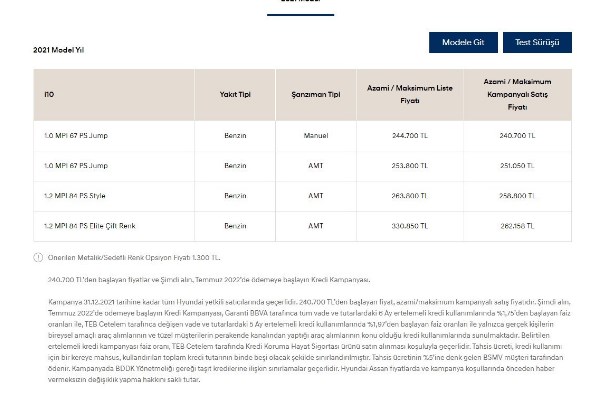Image resolution: width=611 pixels, height=399 pixels.
Task: Click the Azami / Maksimum Liste Fiyatı header
Action: click(410, 94)
